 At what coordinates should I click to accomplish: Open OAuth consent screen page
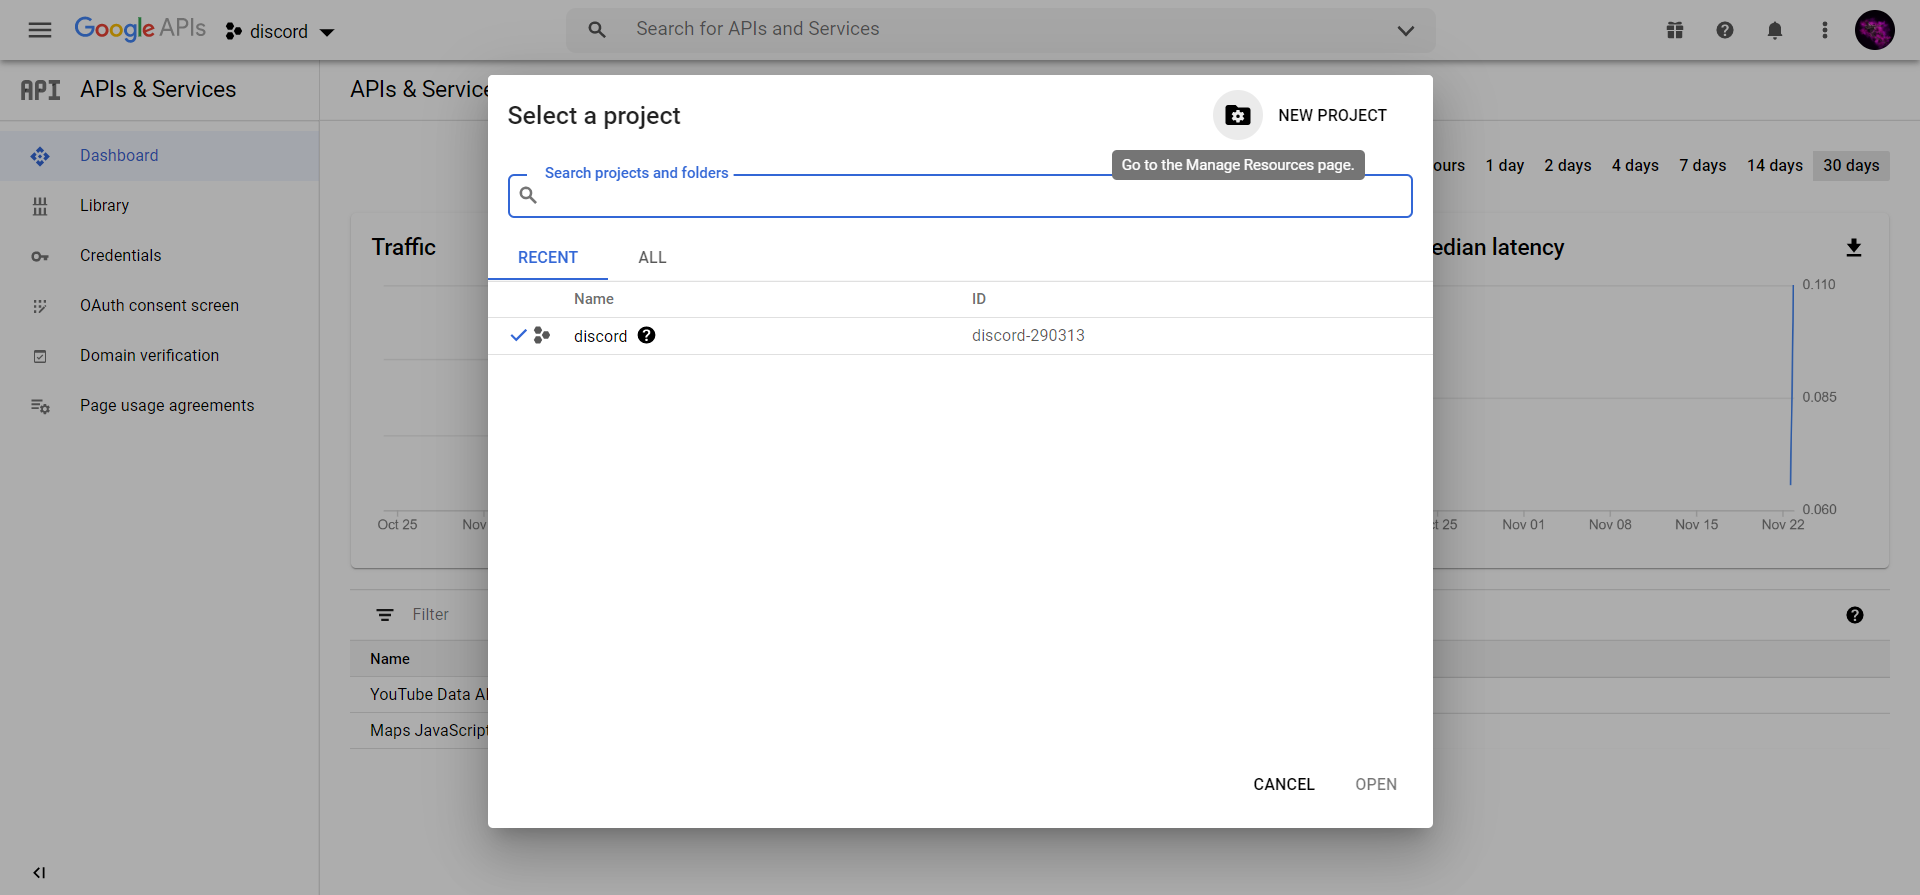(160, 306)
